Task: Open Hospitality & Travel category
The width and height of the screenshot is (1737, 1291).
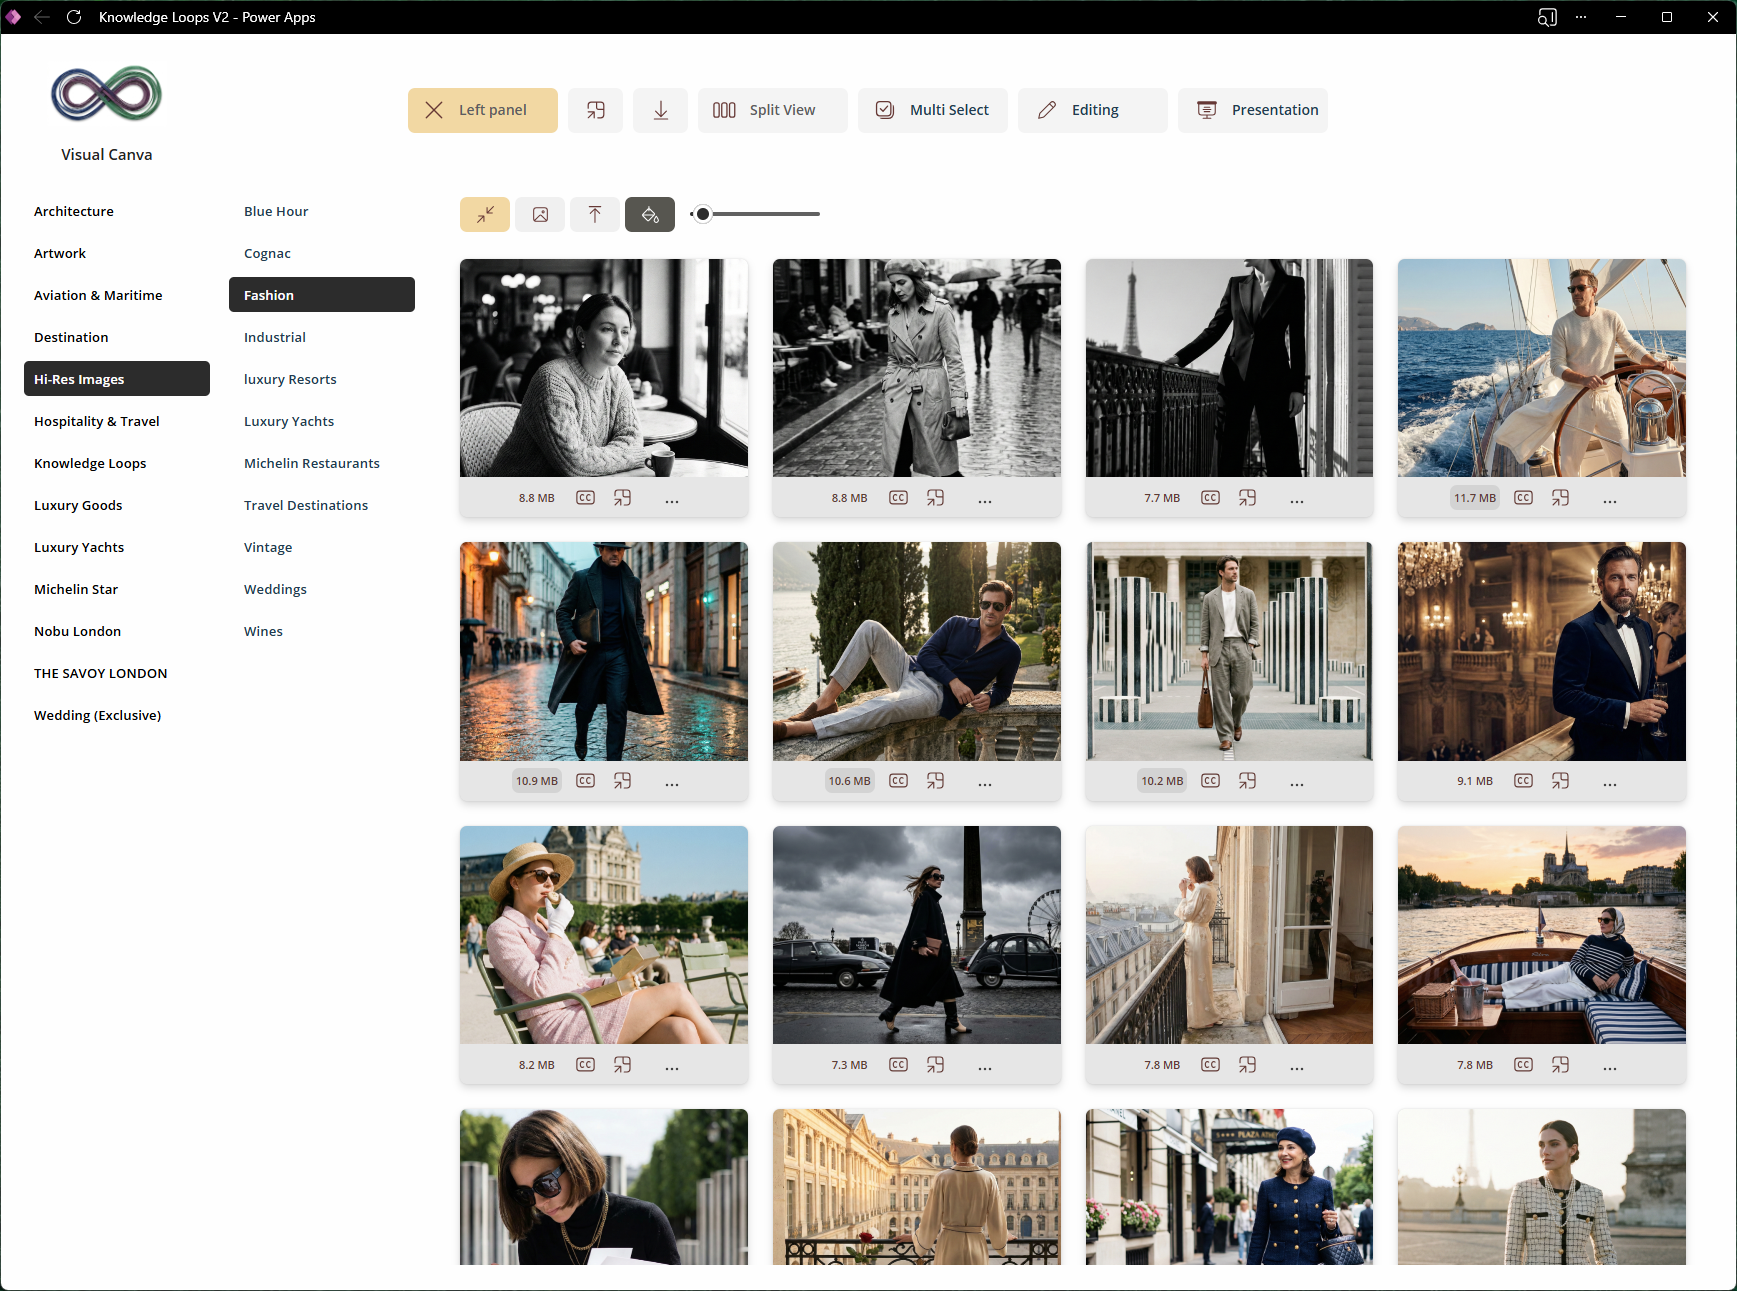Action: (x=97, y=421)
